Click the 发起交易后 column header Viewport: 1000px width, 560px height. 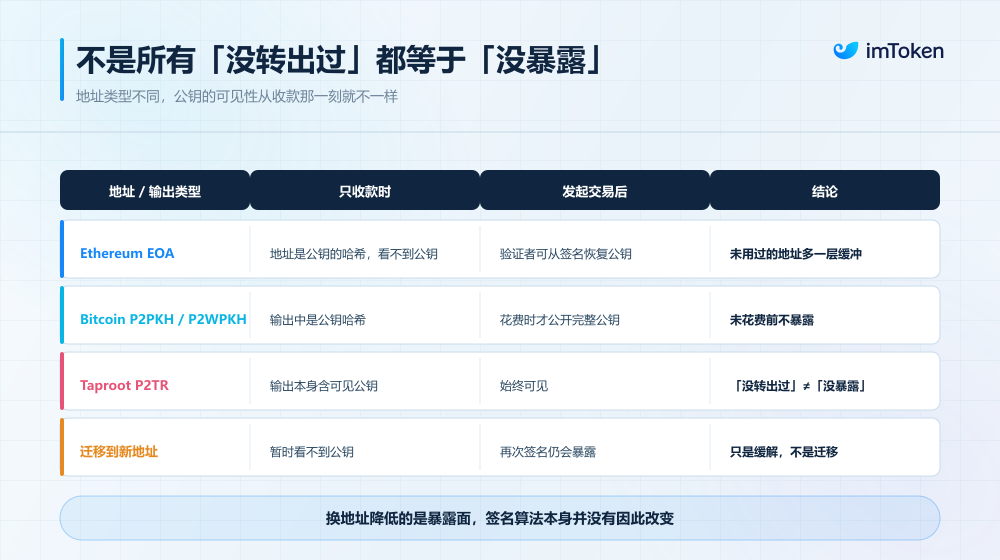pos(594,191)
